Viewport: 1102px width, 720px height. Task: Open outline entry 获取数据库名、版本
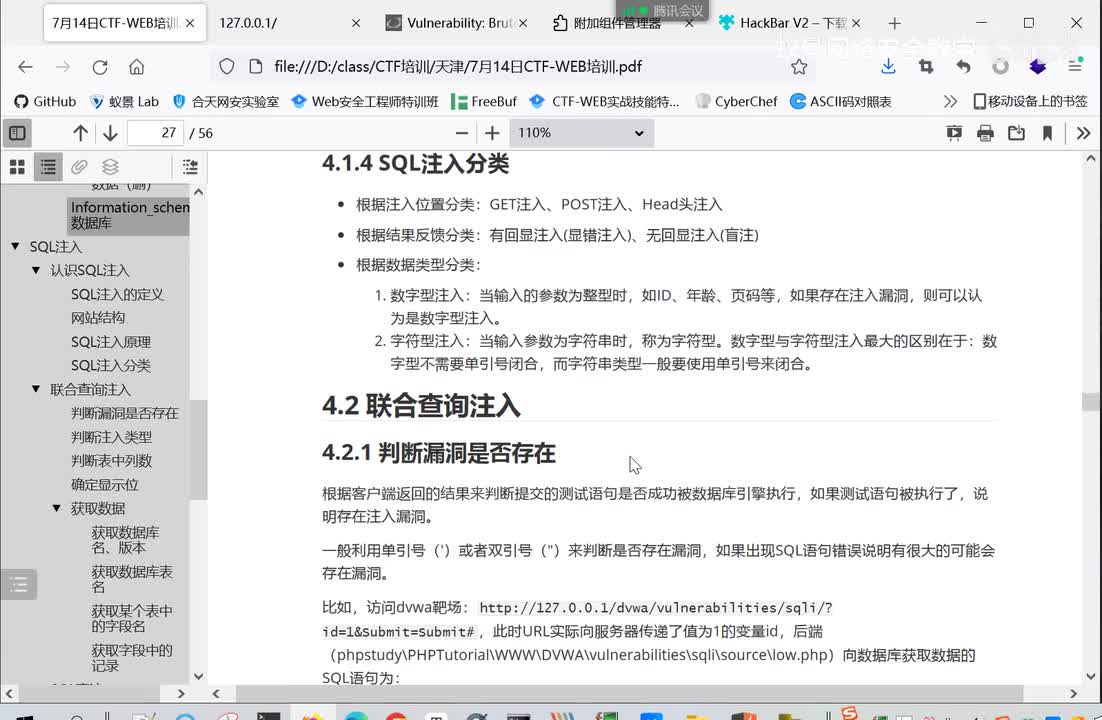pyautogui.click(x=125, y=539)
